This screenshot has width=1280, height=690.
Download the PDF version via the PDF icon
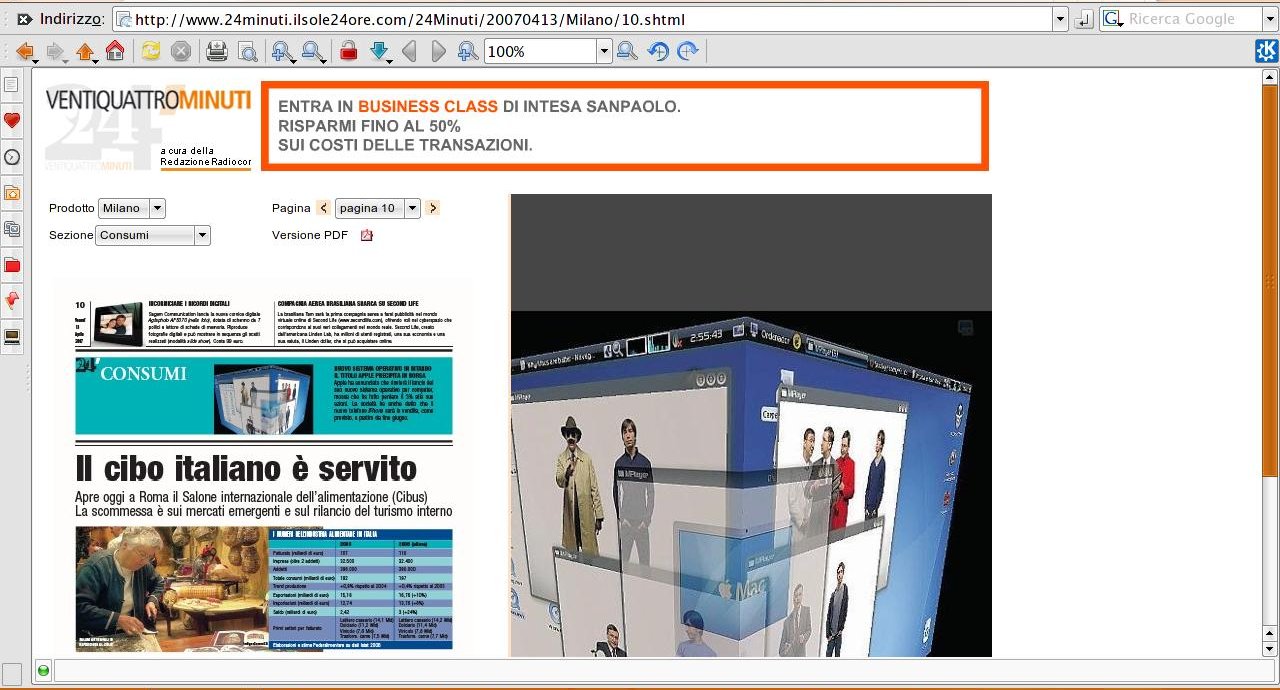coord(366,235)
